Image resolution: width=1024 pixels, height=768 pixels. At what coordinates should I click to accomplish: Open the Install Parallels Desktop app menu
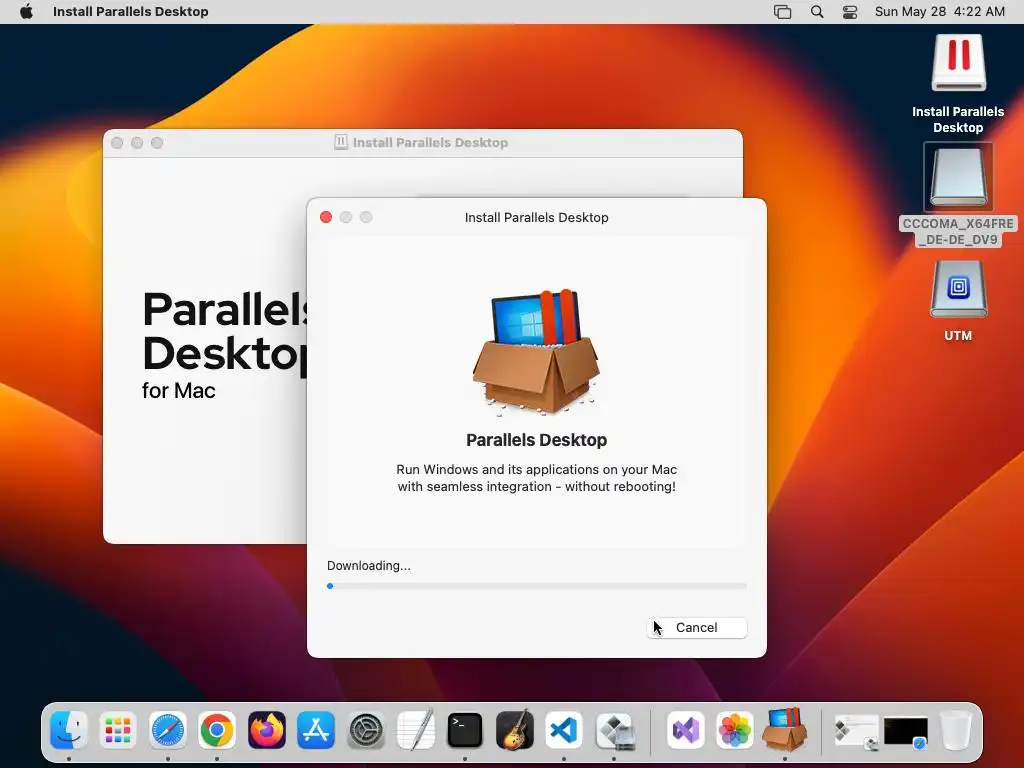pos(131,11)
